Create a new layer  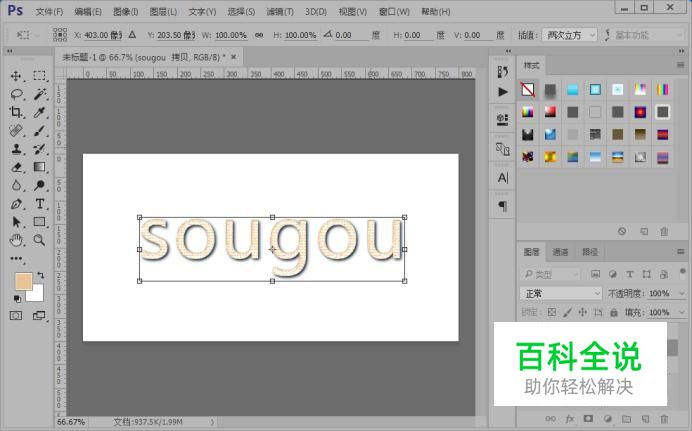tap(645, 419)
